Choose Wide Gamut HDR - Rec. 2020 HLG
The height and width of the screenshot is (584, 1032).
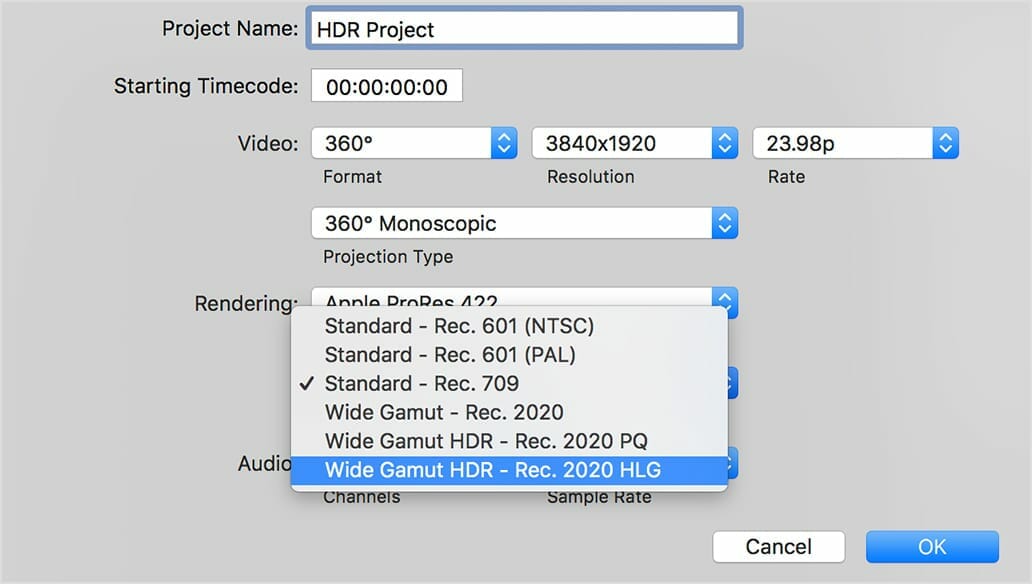pos(509,470)
